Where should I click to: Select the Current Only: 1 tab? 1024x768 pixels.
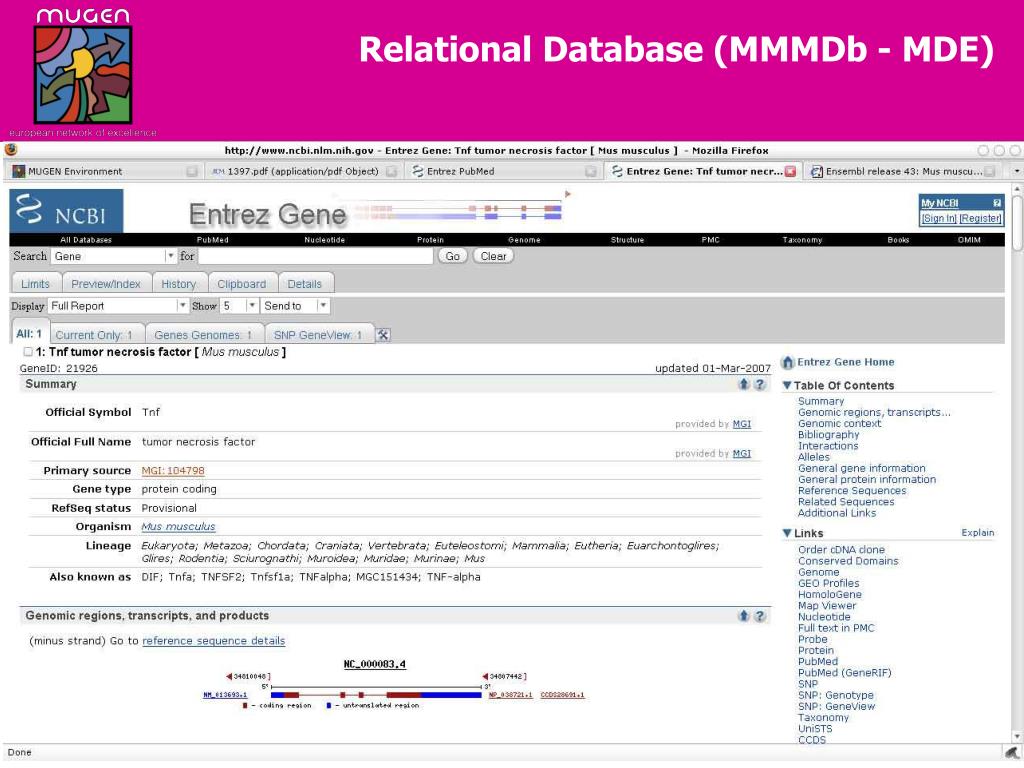94,335
